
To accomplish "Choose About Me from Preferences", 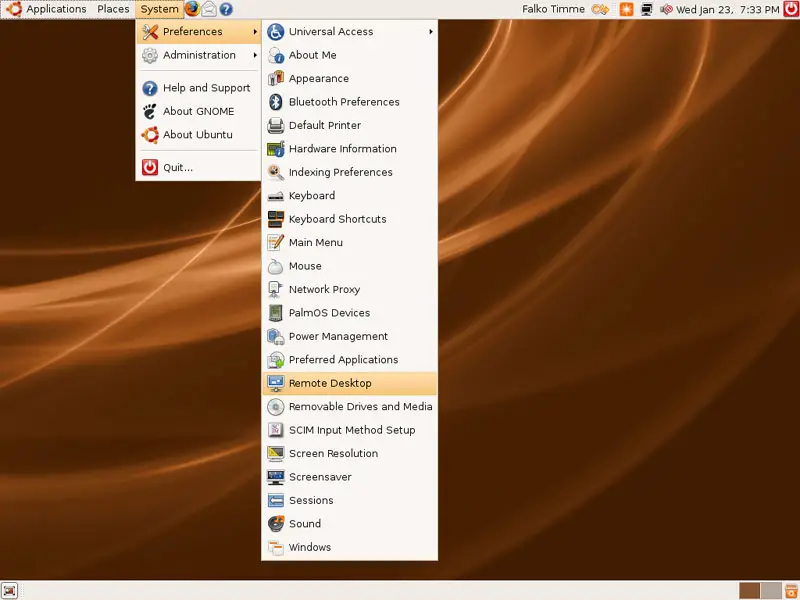I will (x=349, y=55).
